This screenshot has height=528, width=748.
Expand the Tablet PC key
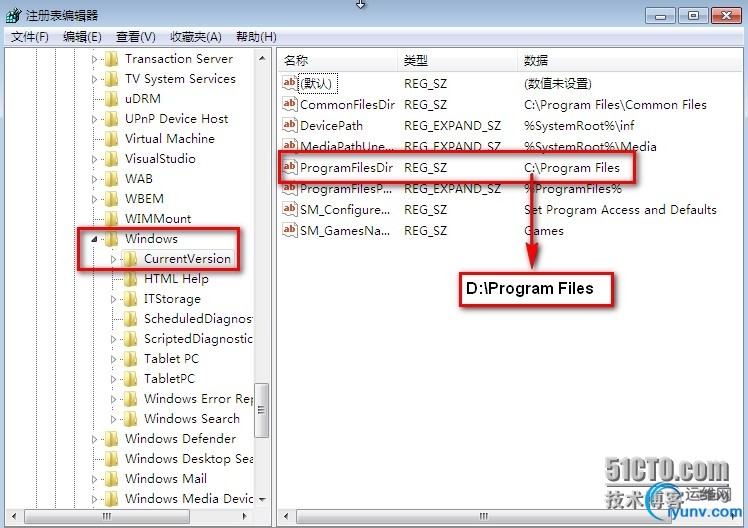pos(113,359)
